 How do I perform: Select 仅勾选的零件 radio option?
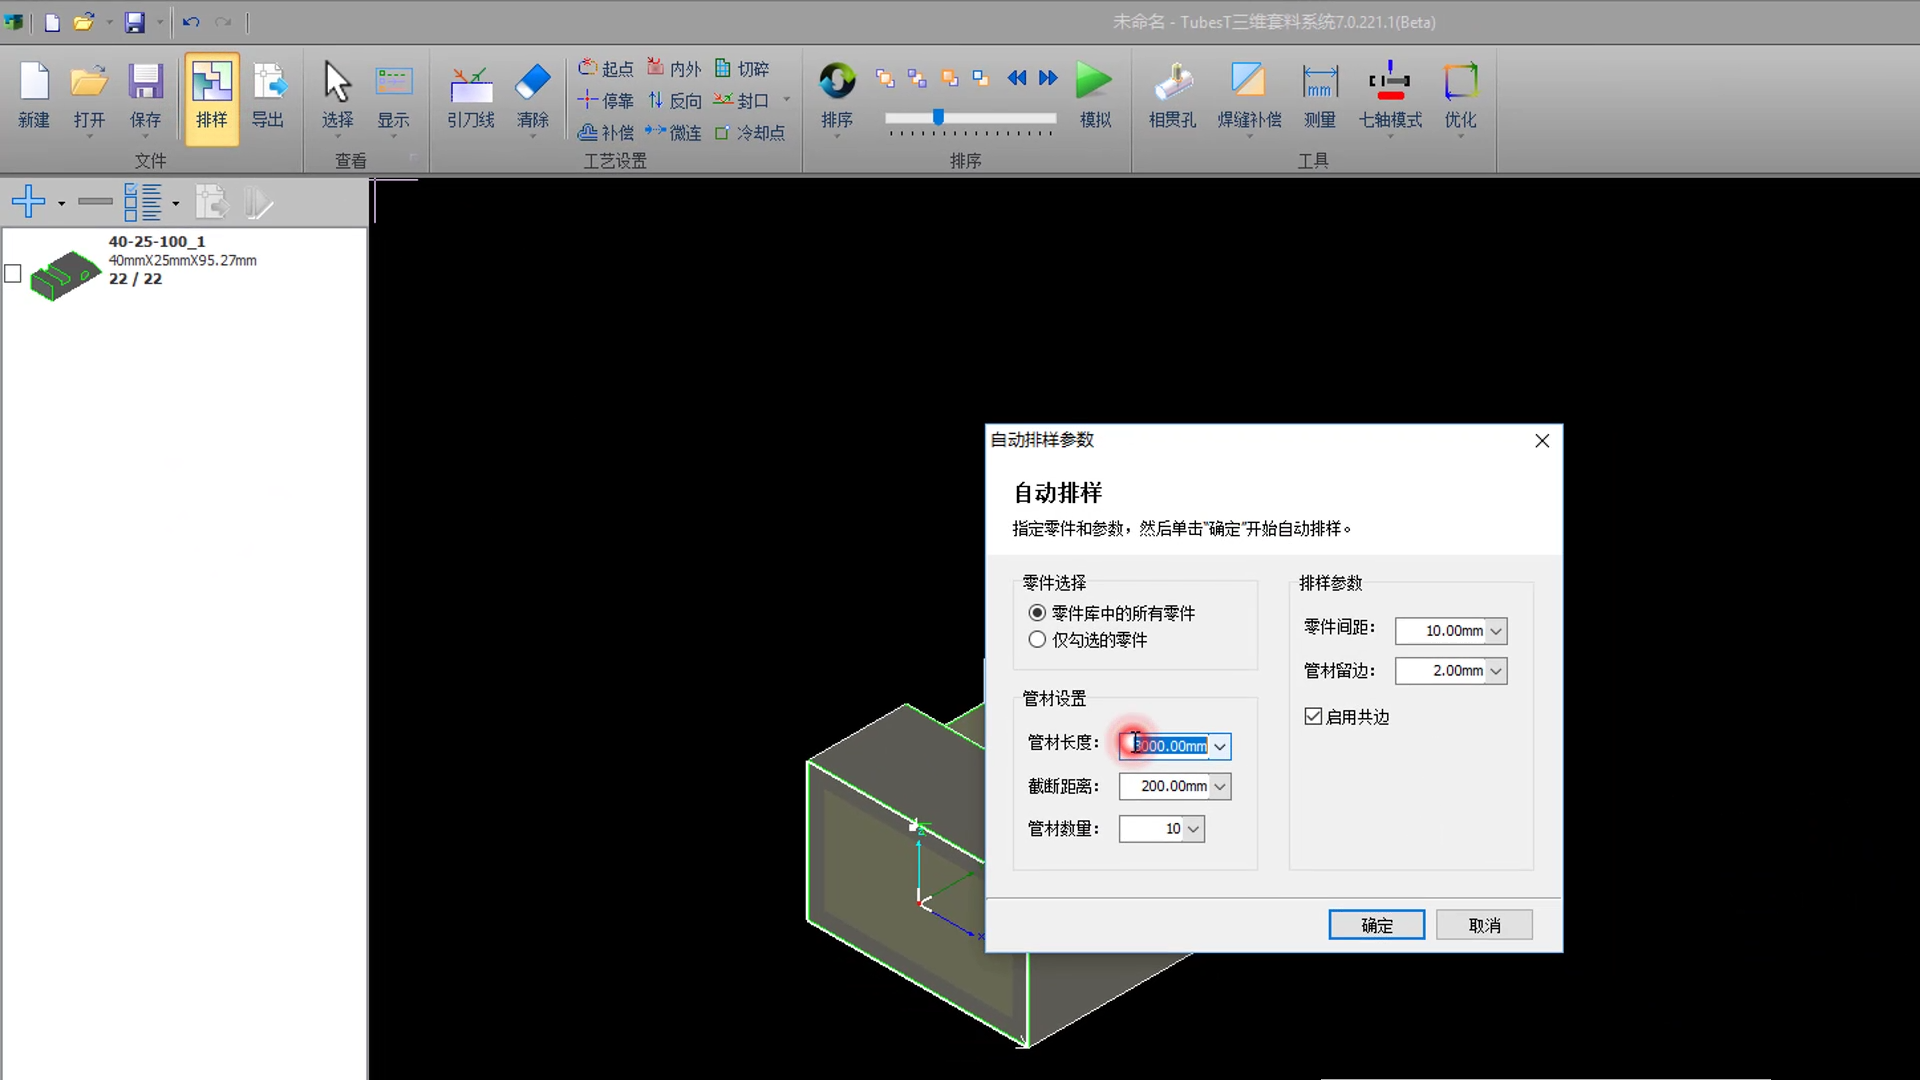pyautogui.click(x=1038, y=640)
